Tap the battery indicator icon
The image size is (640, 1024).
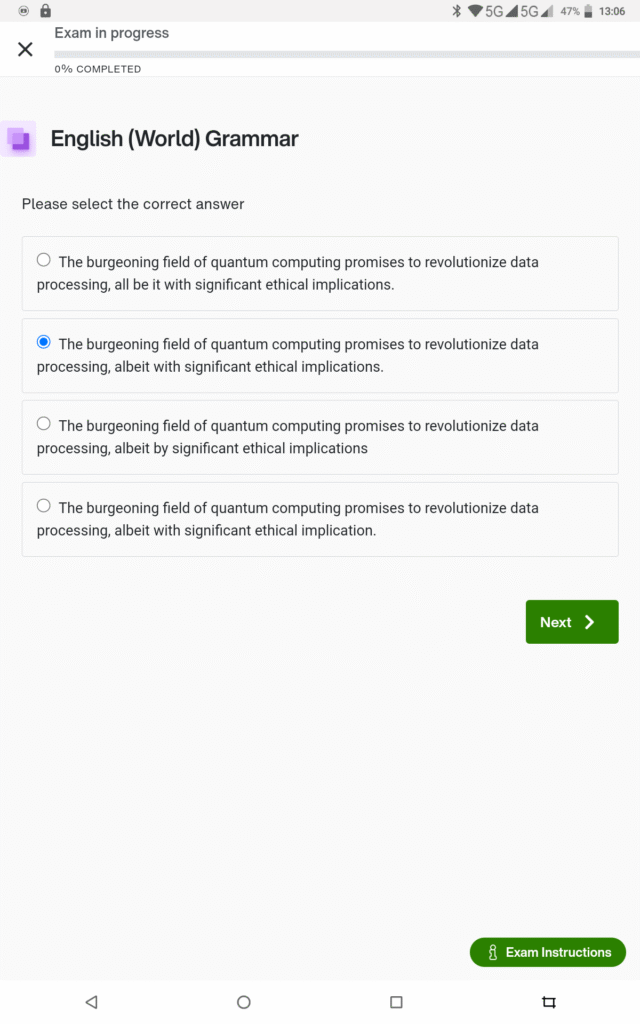click(x=588, y=11)
